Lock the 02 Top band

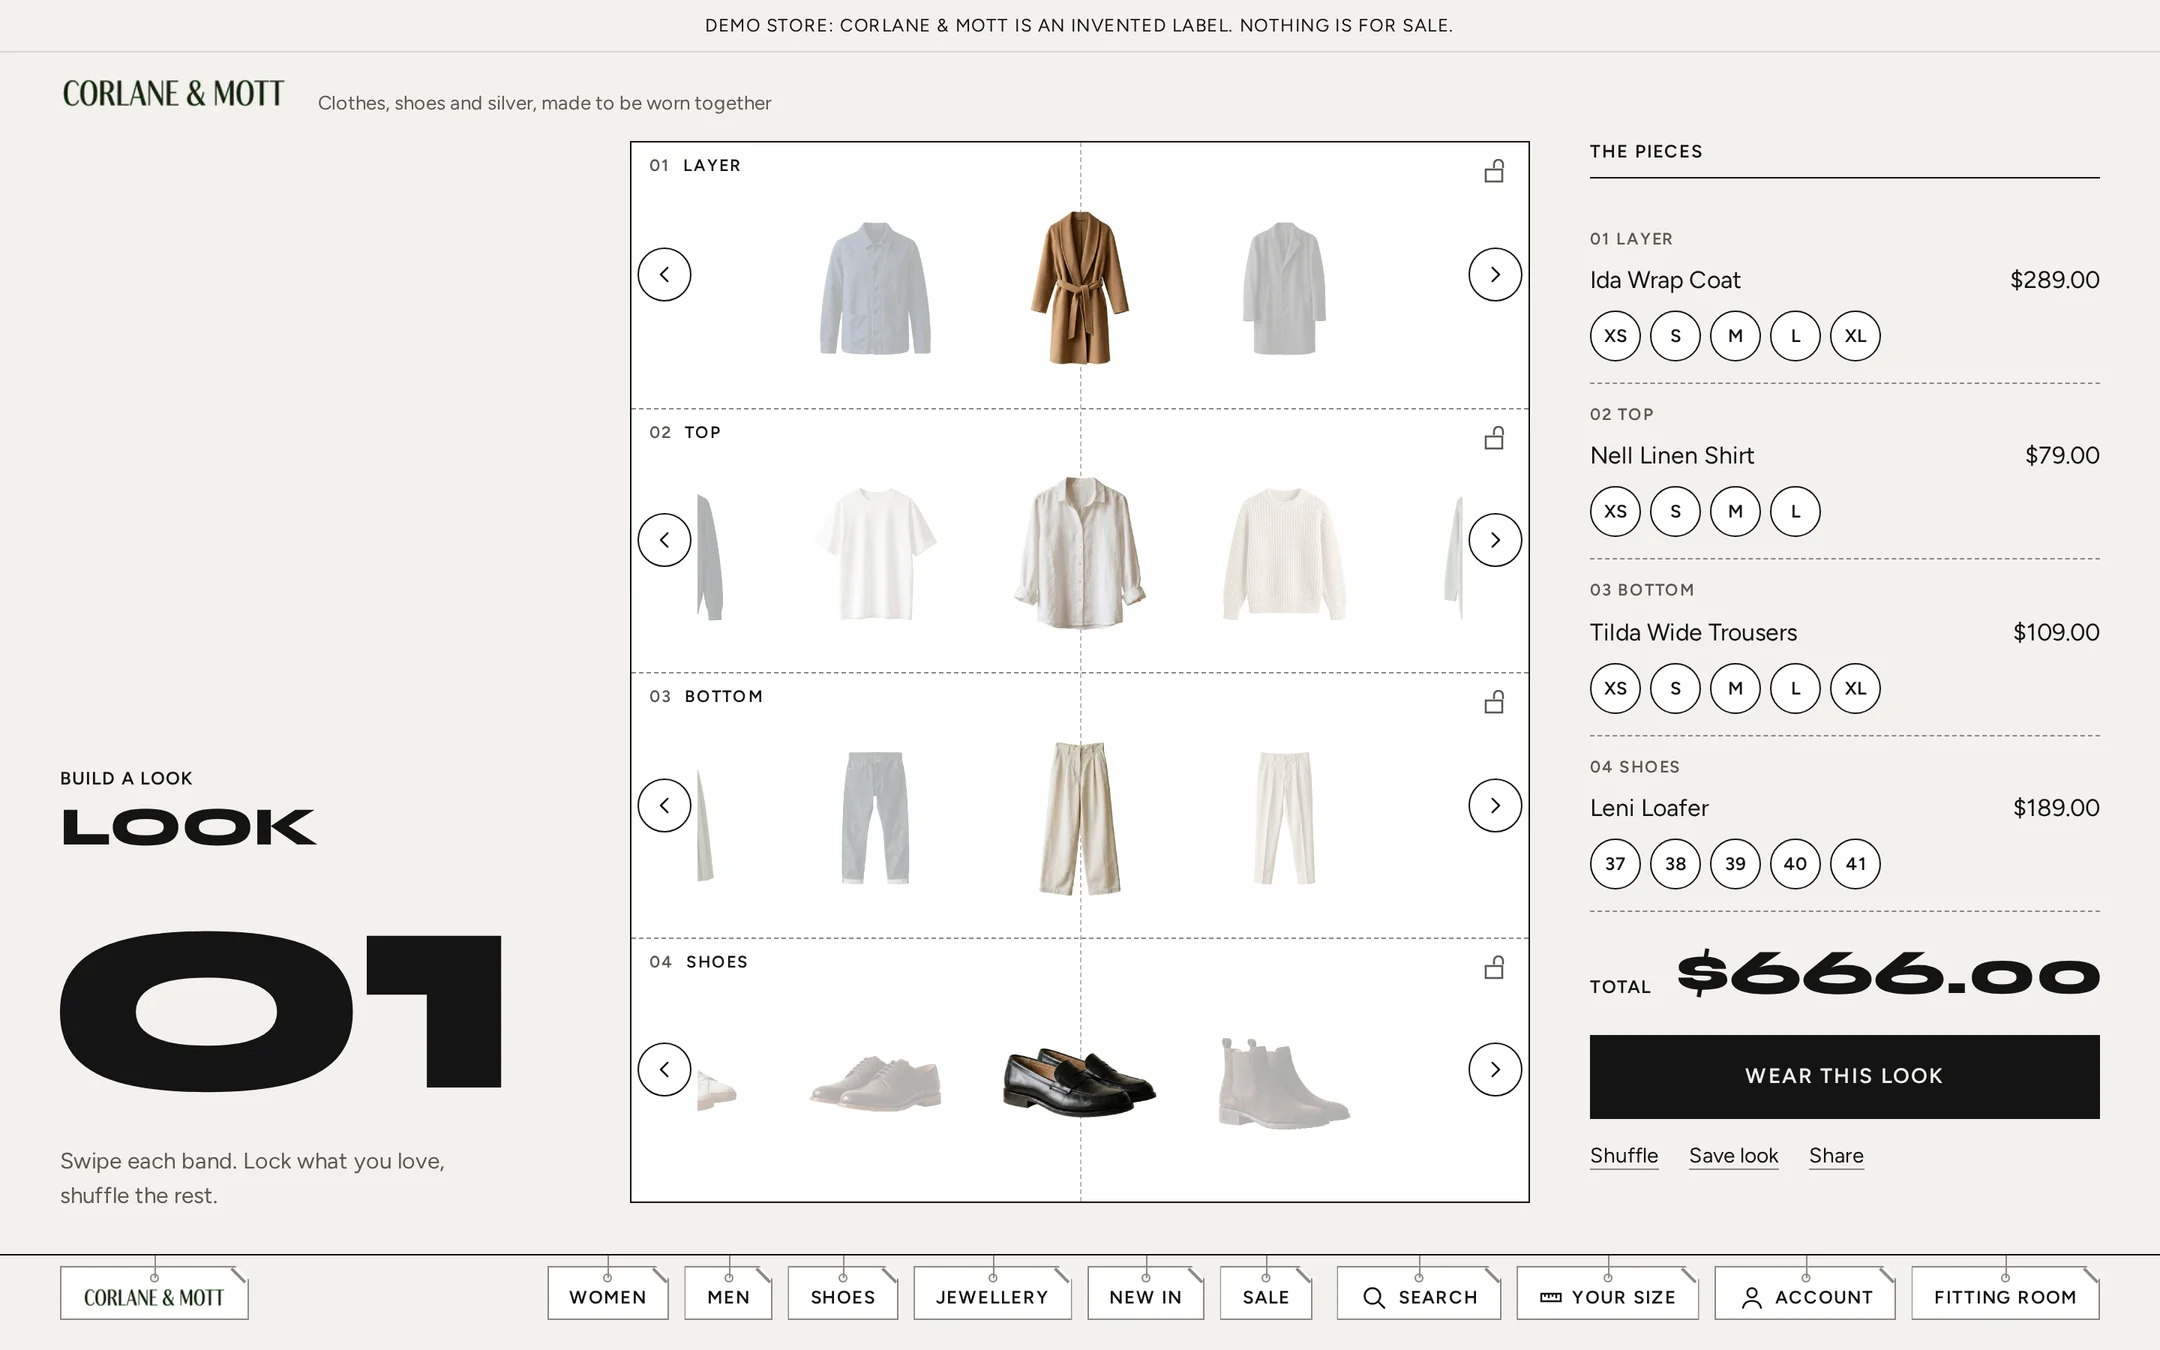pos(1494,438)
